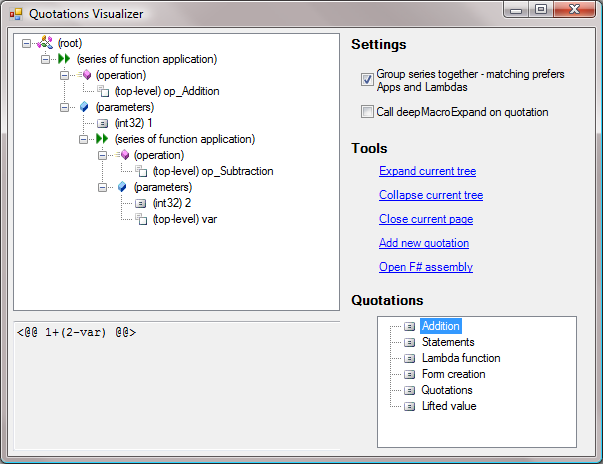Viewport: 603px width, 464px height.
Task: Click the root node icon in tree
Action: [44, 44]
